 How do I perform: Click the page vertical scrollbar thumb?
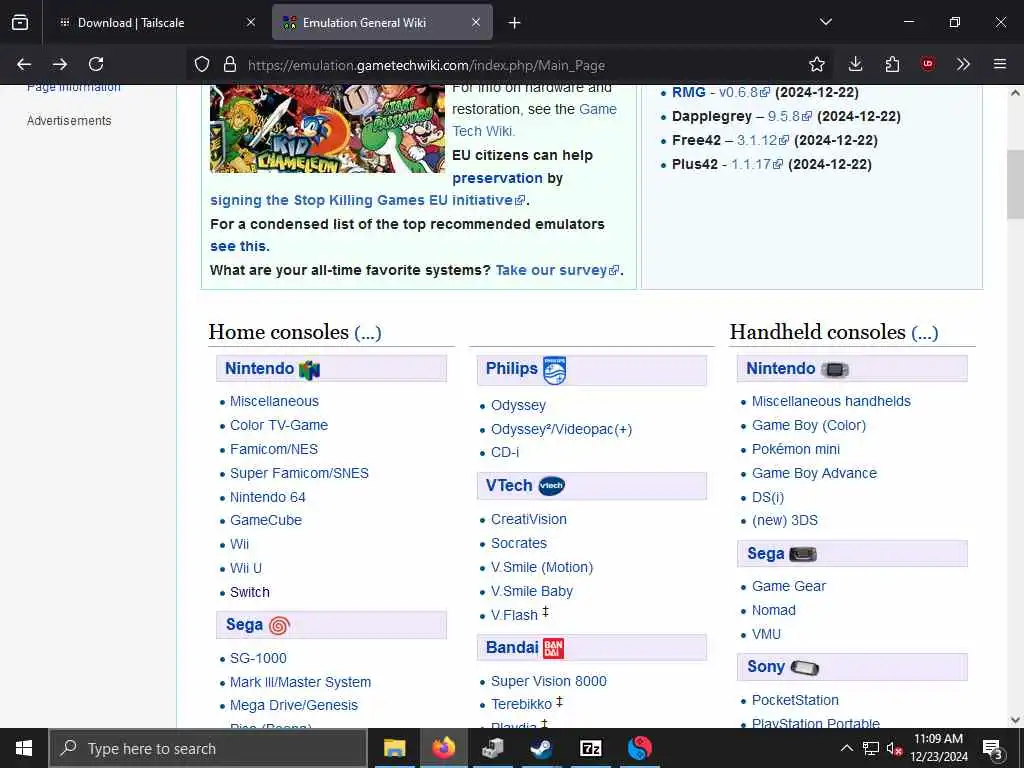(1015, 184)
